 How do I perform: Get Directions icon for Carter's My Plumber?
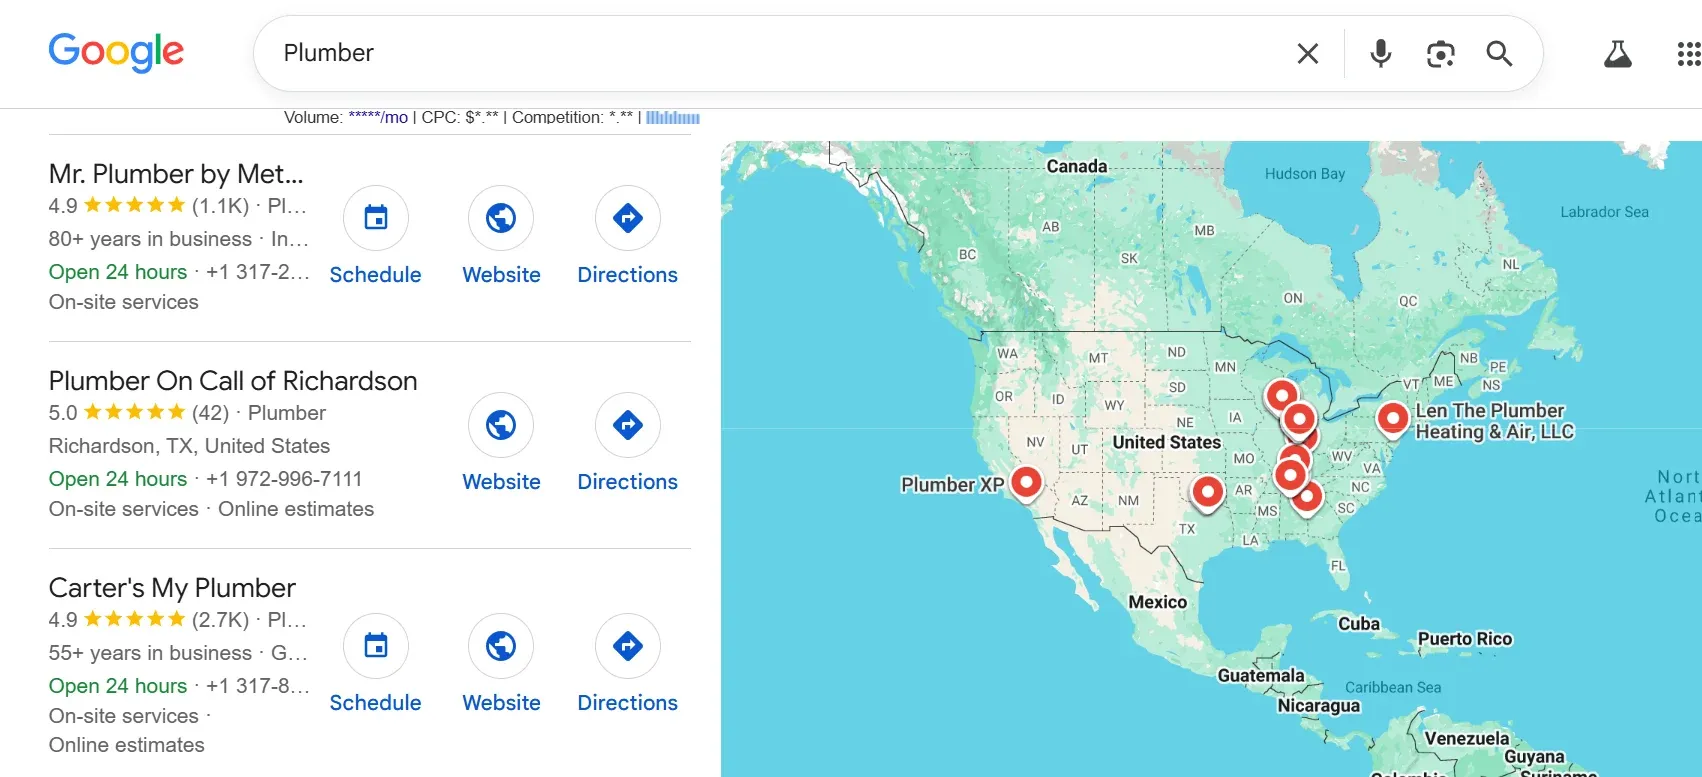[x=628, y=646]
